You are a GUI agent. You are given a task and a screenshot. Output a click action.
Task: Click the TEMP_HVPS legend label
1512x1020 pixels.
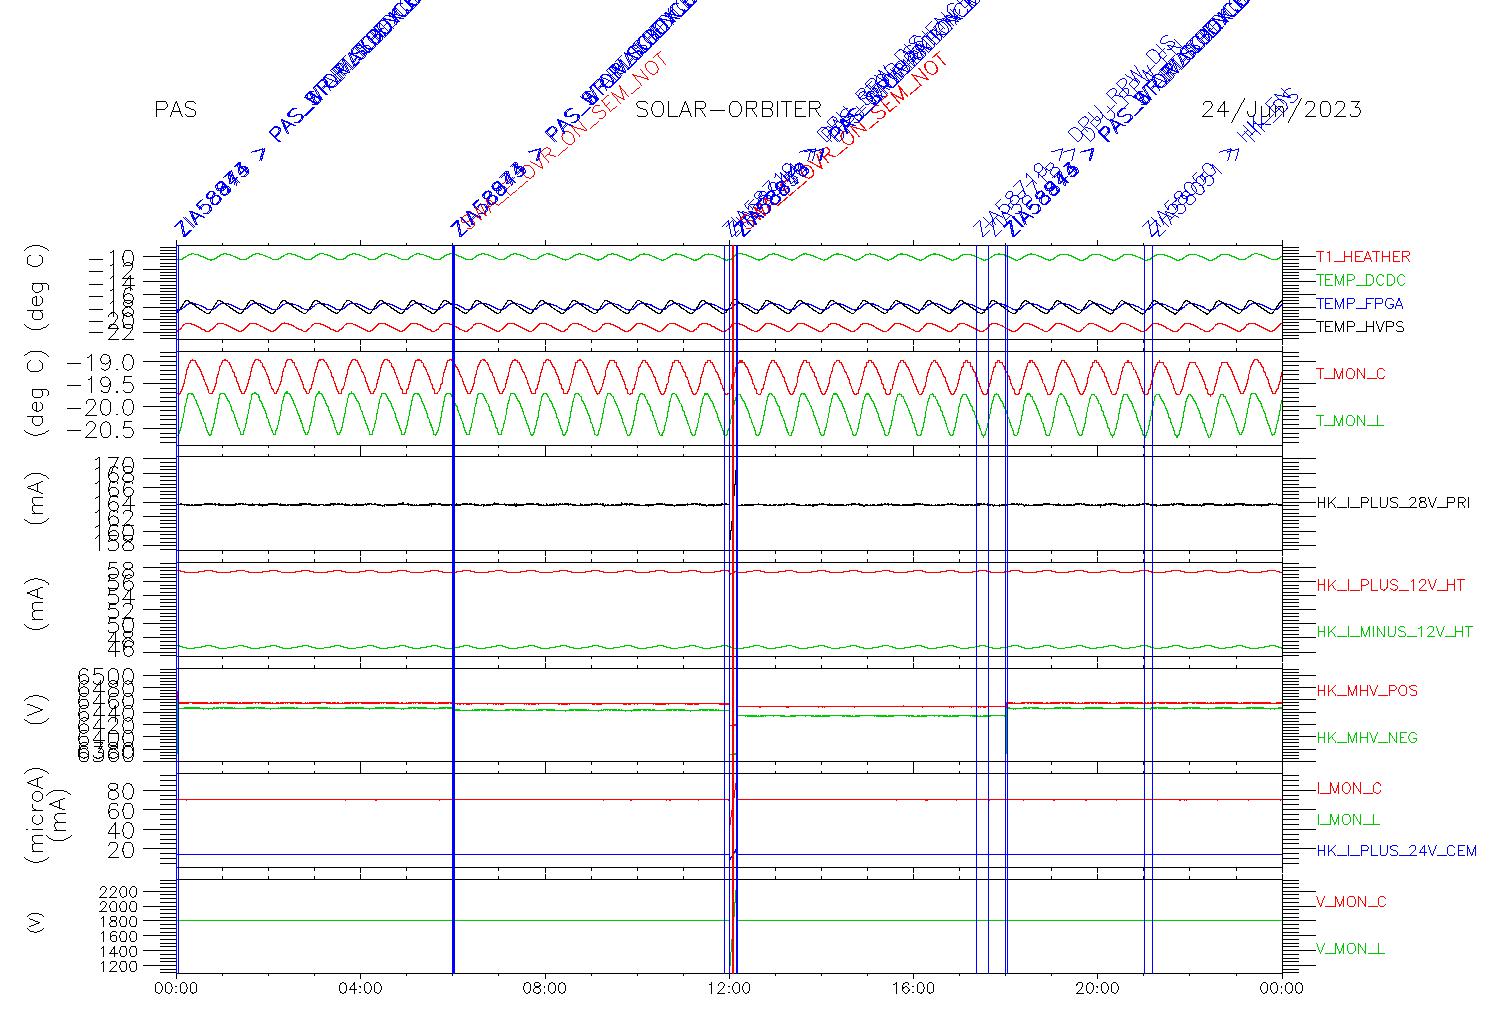pyautogui.click(x=1360, y=327)
